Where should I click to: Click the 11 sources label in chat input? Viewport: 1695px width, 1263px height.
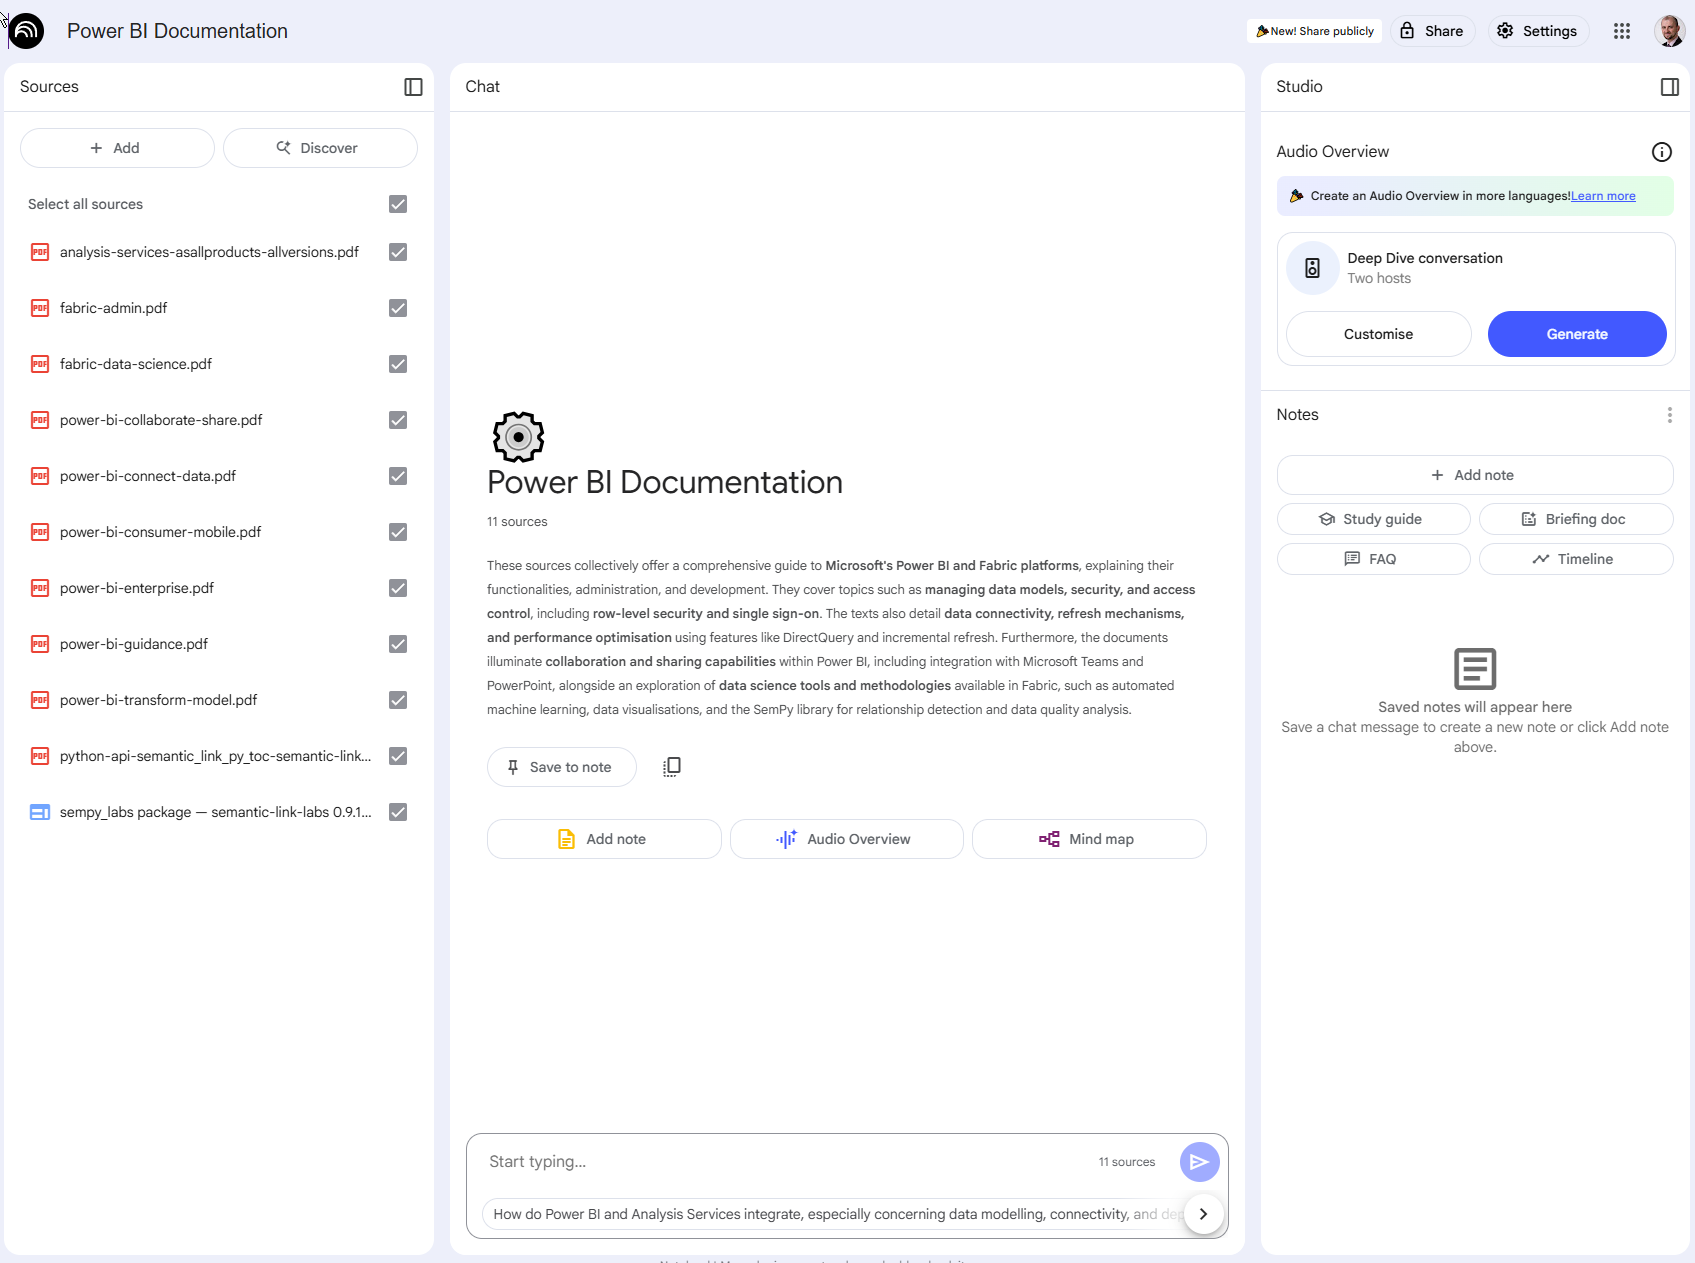point(1126,1162)
